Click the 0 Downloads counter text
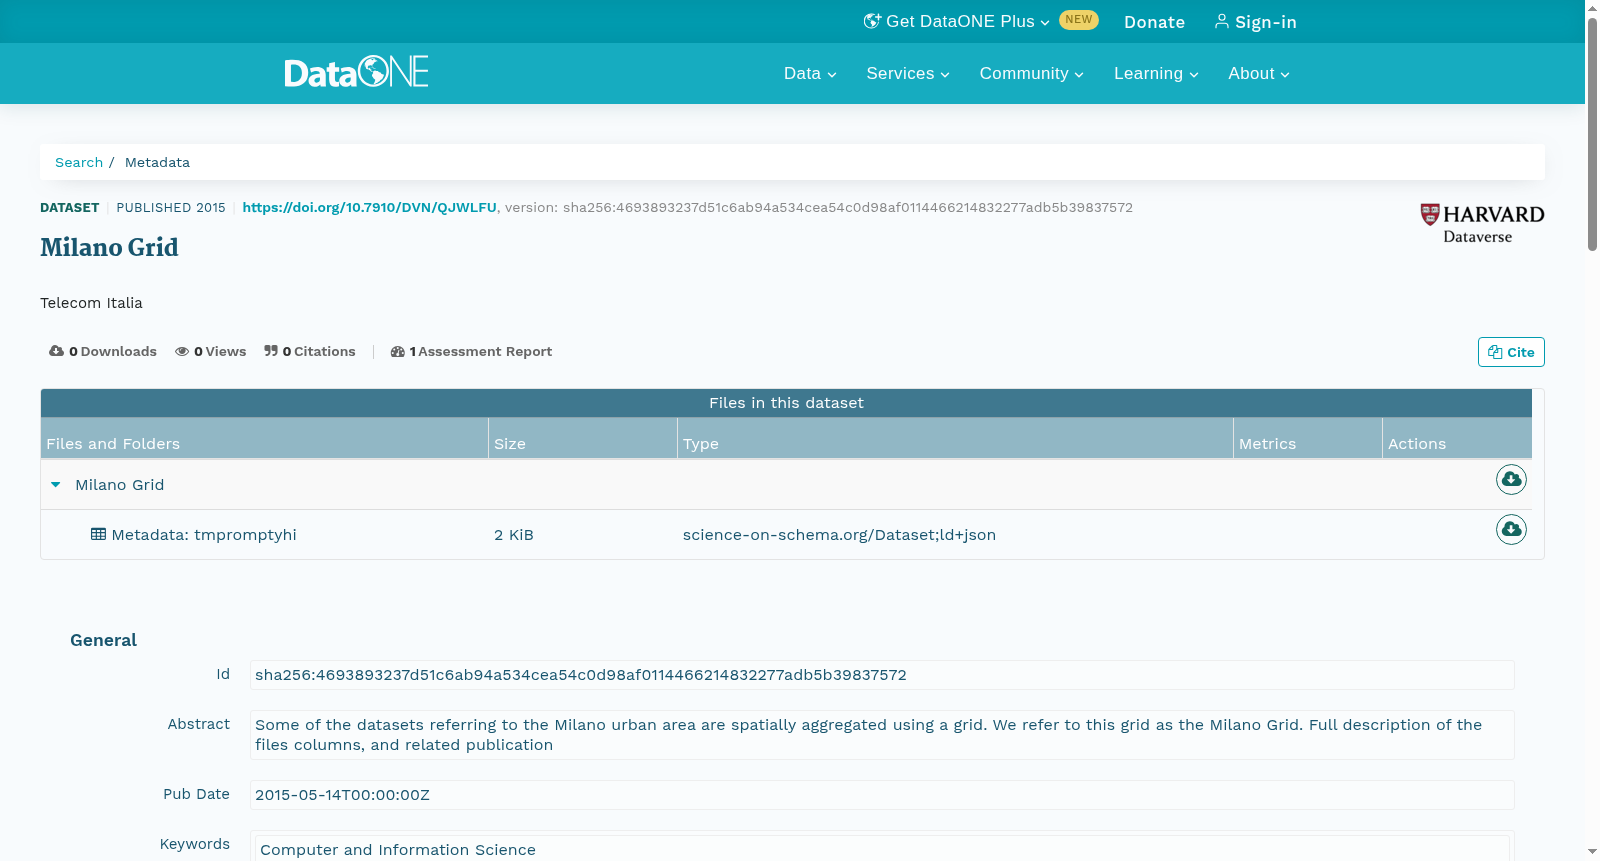The width and height of the screenshot is (1600, 861). 113,351
